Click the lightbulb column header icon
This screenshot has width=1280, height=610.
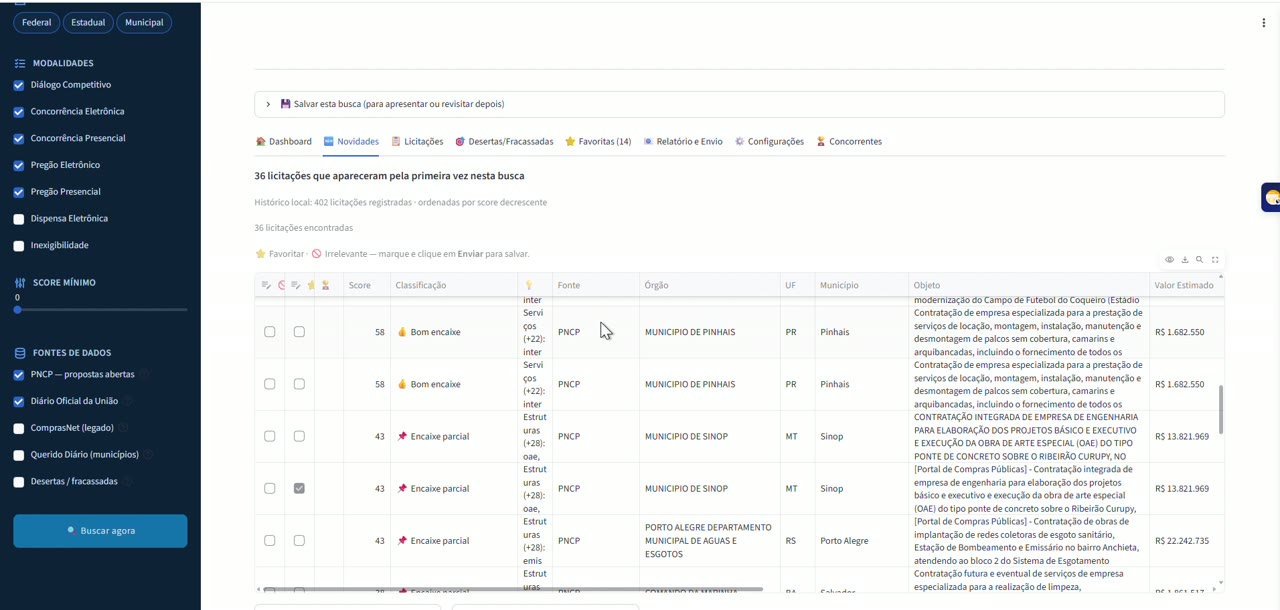click(x=529, y=285)
